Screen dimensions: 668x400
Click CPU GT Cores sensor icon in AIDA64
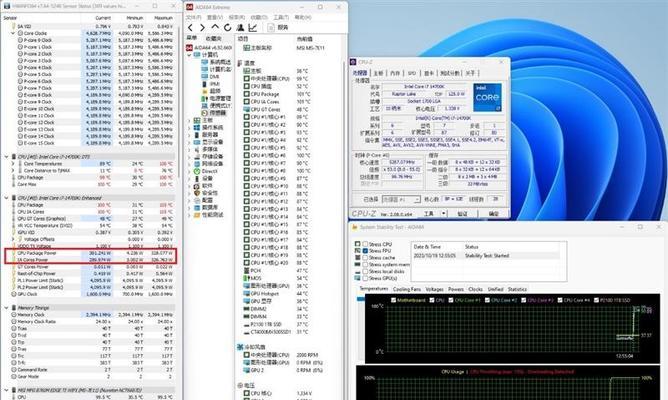point(247,109)
